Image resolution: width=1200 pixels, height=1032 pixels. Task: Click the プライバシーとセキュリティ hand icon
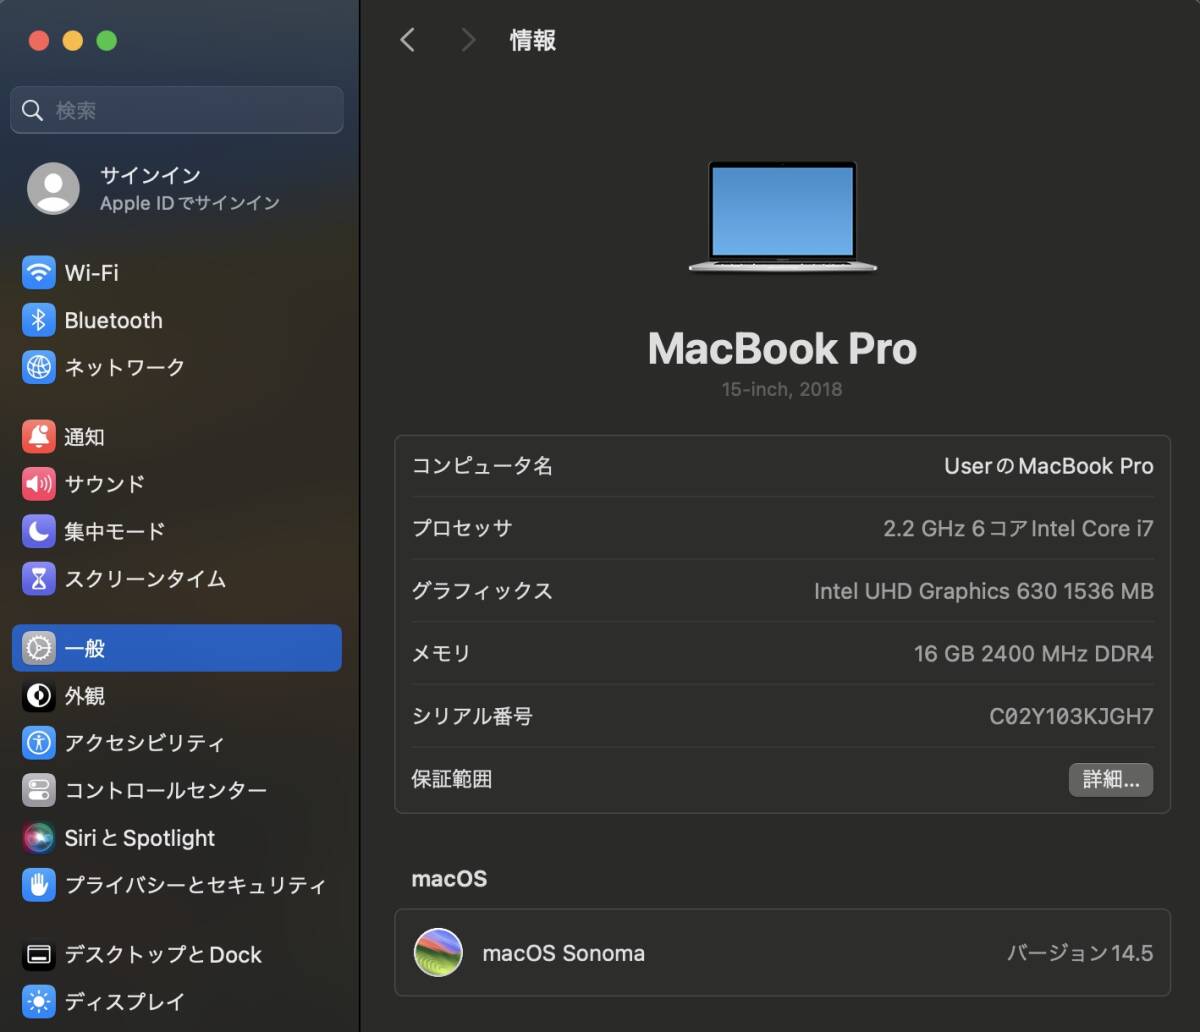(x=39, y=885)
